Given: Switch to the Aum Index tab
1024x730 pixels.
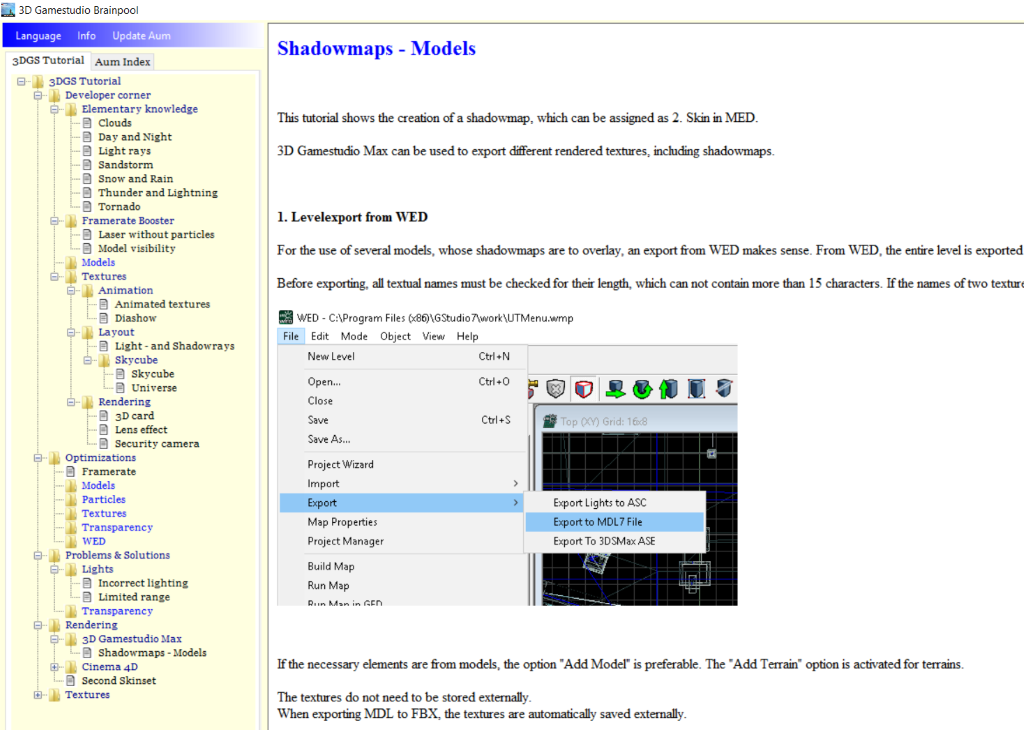Looking at the screenshot, I should pyautogui.click(x=123, y=61).
